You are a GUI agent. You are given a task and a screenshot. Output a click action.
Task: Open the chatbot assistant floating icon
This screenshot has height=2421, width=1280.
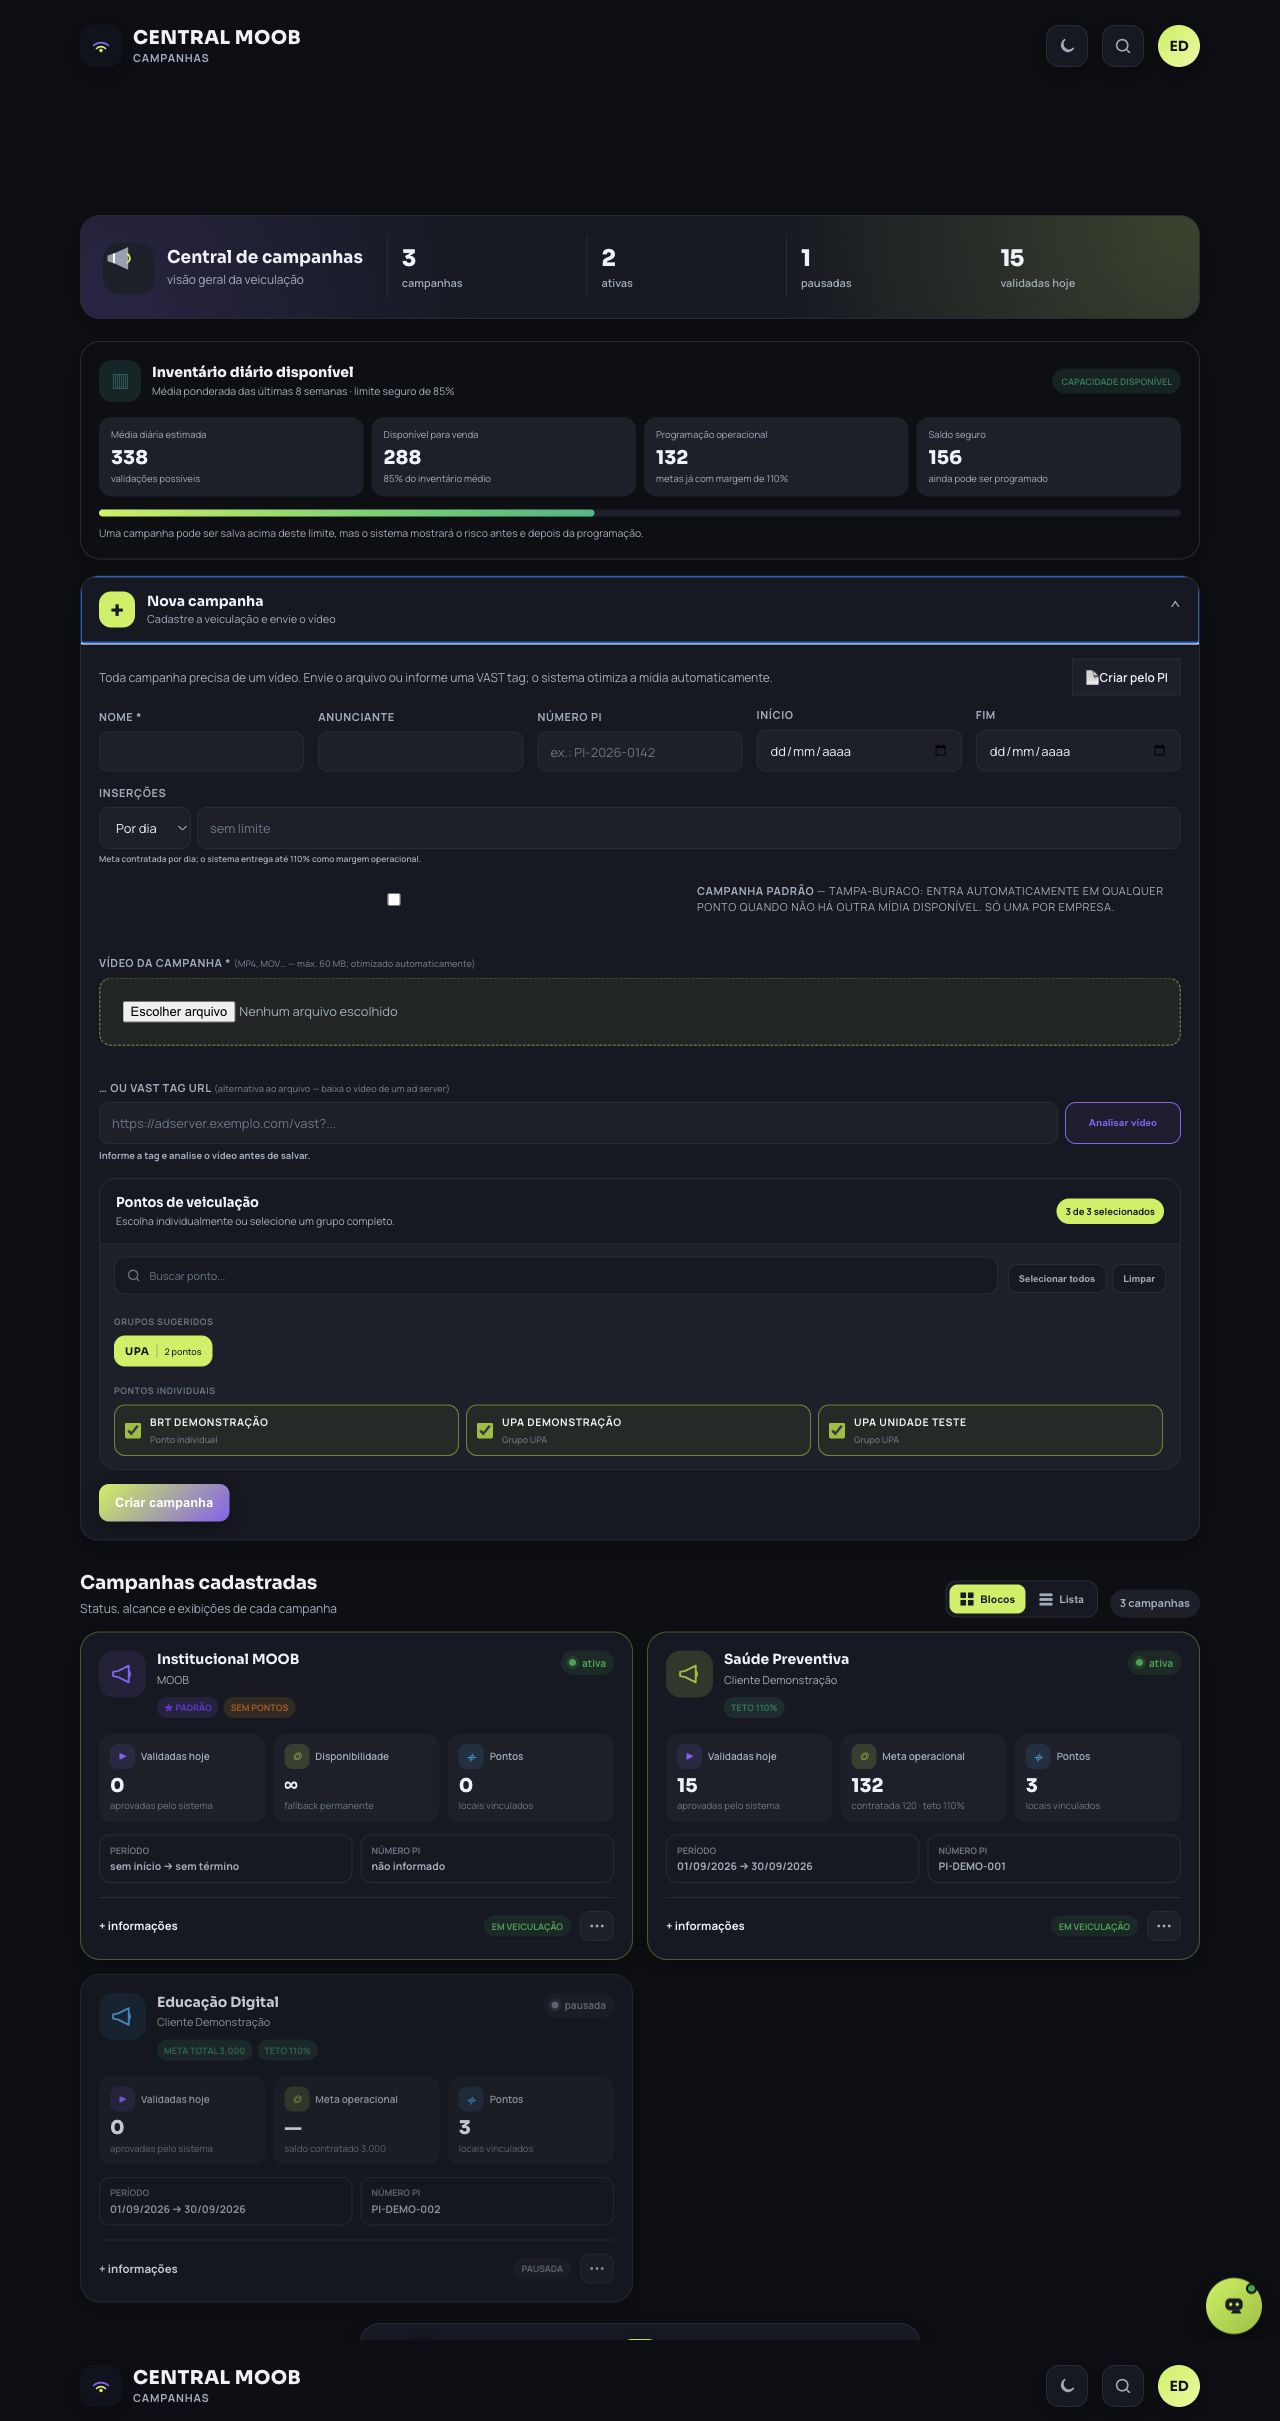[x=1233, y=2305]
